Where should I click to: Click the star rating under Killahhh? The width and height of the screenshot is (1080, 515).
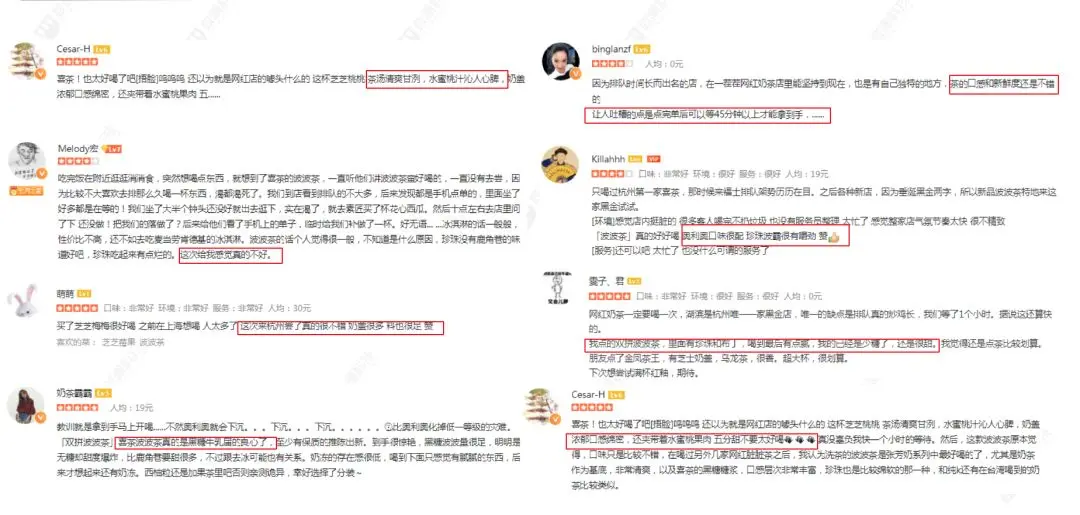pos(612,172)
